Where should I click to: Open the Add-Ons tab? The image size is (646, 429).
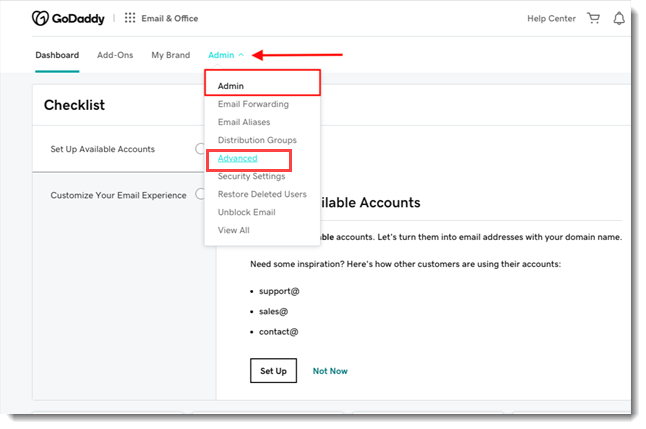click(115, 55)
